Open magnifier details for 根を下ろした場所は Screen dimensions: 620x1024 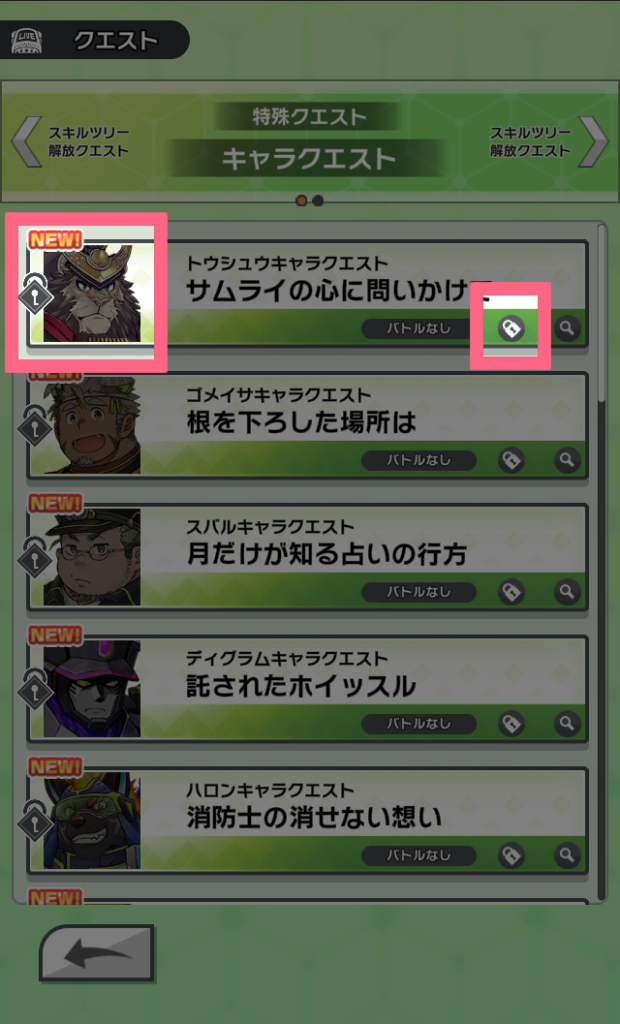[567, 460]
